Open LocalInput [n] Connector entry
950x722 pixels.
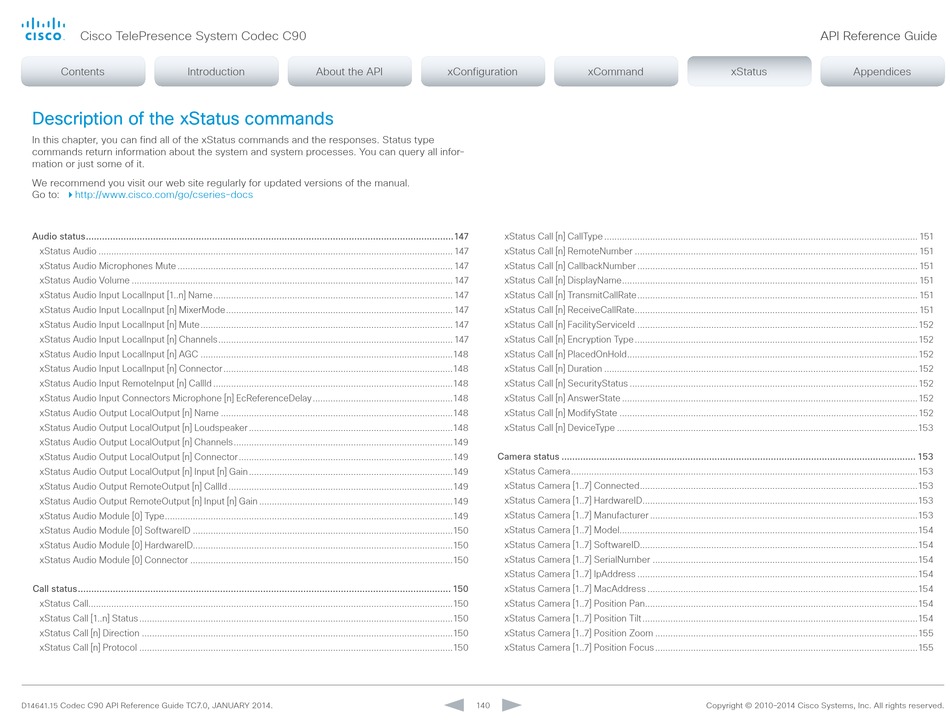coord(254,369)
